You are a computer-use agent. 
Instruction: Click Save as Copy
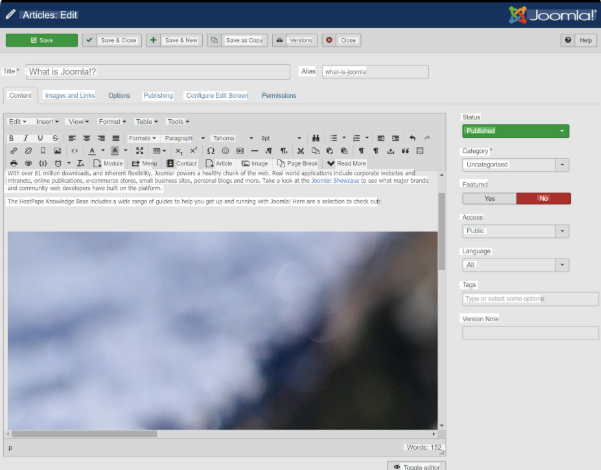(237, 40)
